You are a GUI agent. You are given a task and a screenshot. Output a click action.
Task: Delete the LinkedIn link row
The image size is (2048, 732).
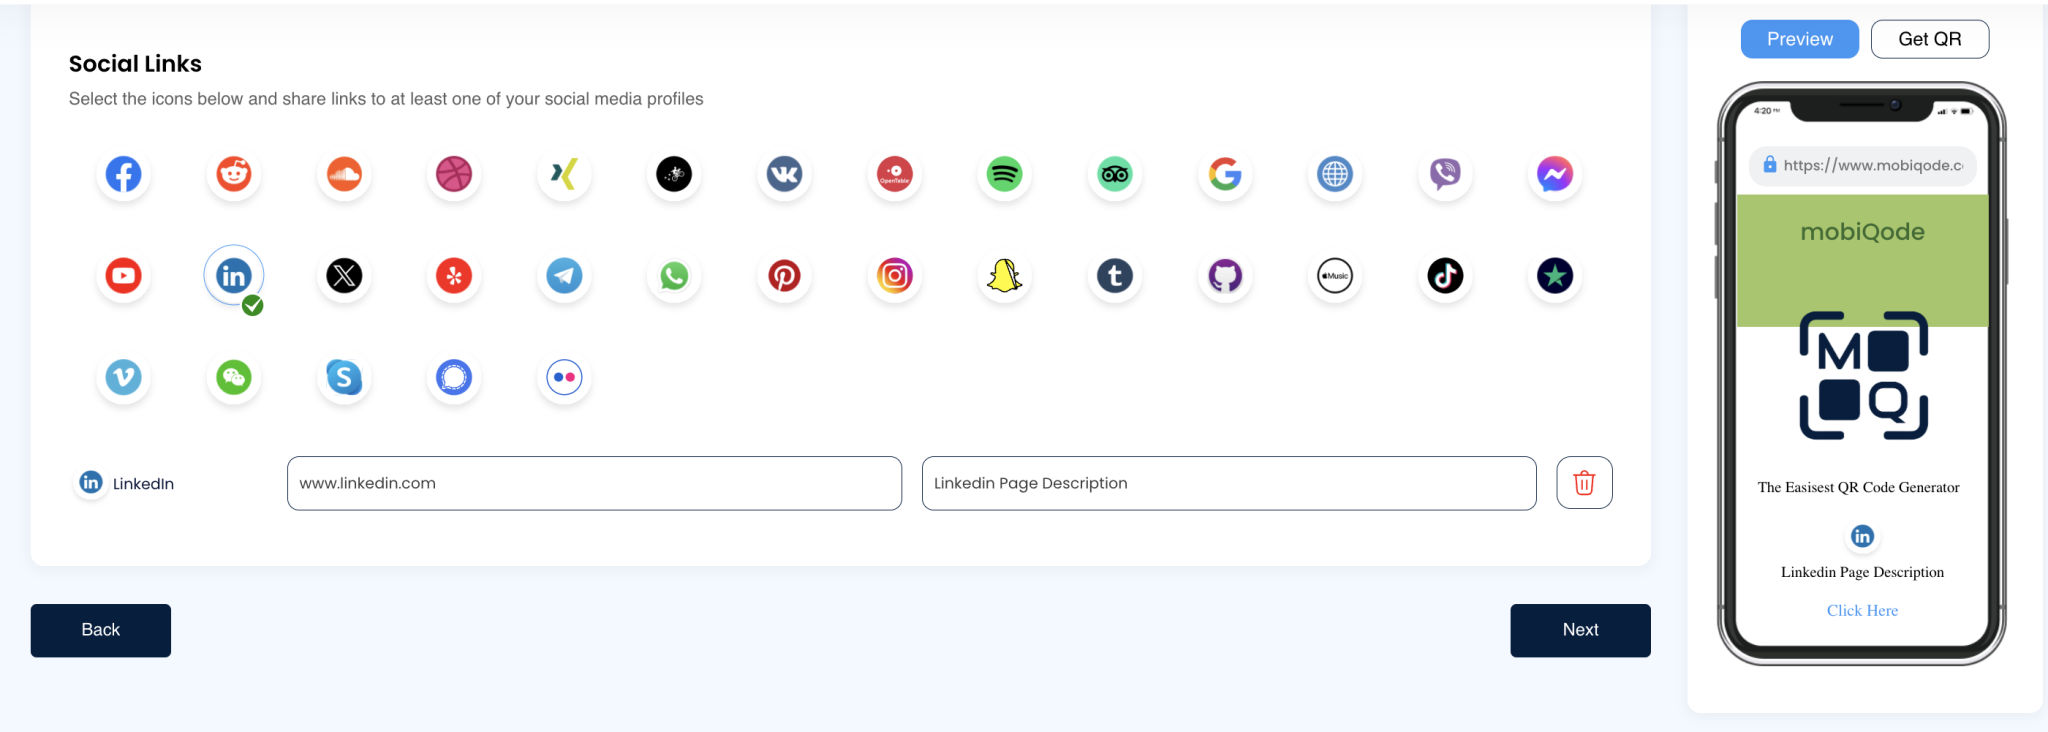pyautogui.click(x=1584, y=483)
